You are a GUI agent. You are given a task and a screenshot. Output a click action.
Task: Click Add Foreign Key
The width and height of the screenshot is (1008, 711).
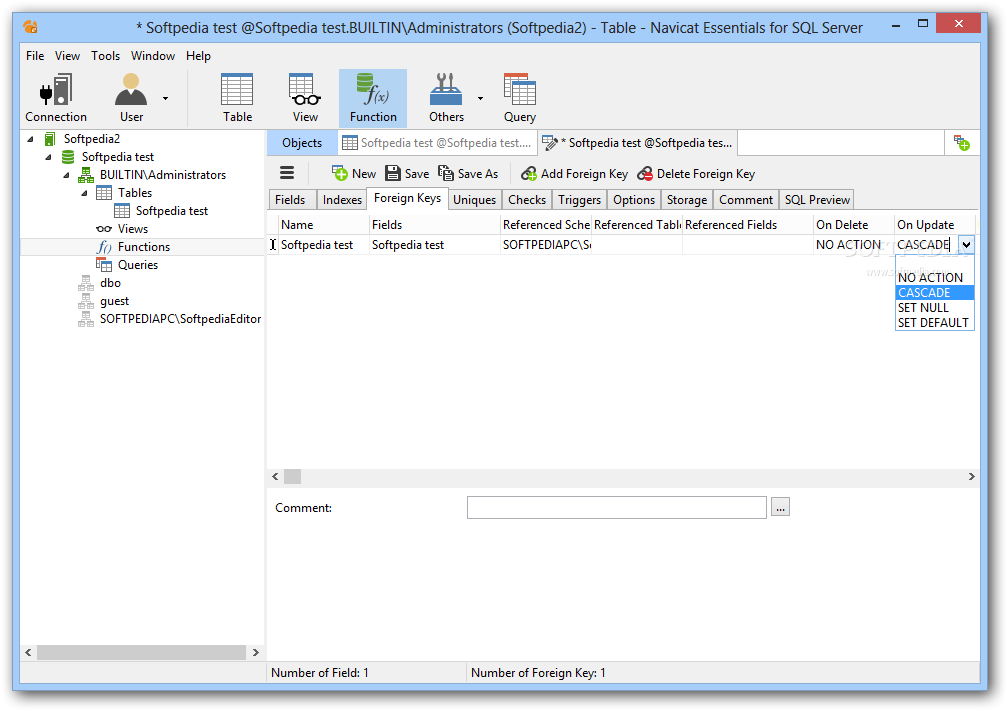pyautogui.click(x=574, y=174)
